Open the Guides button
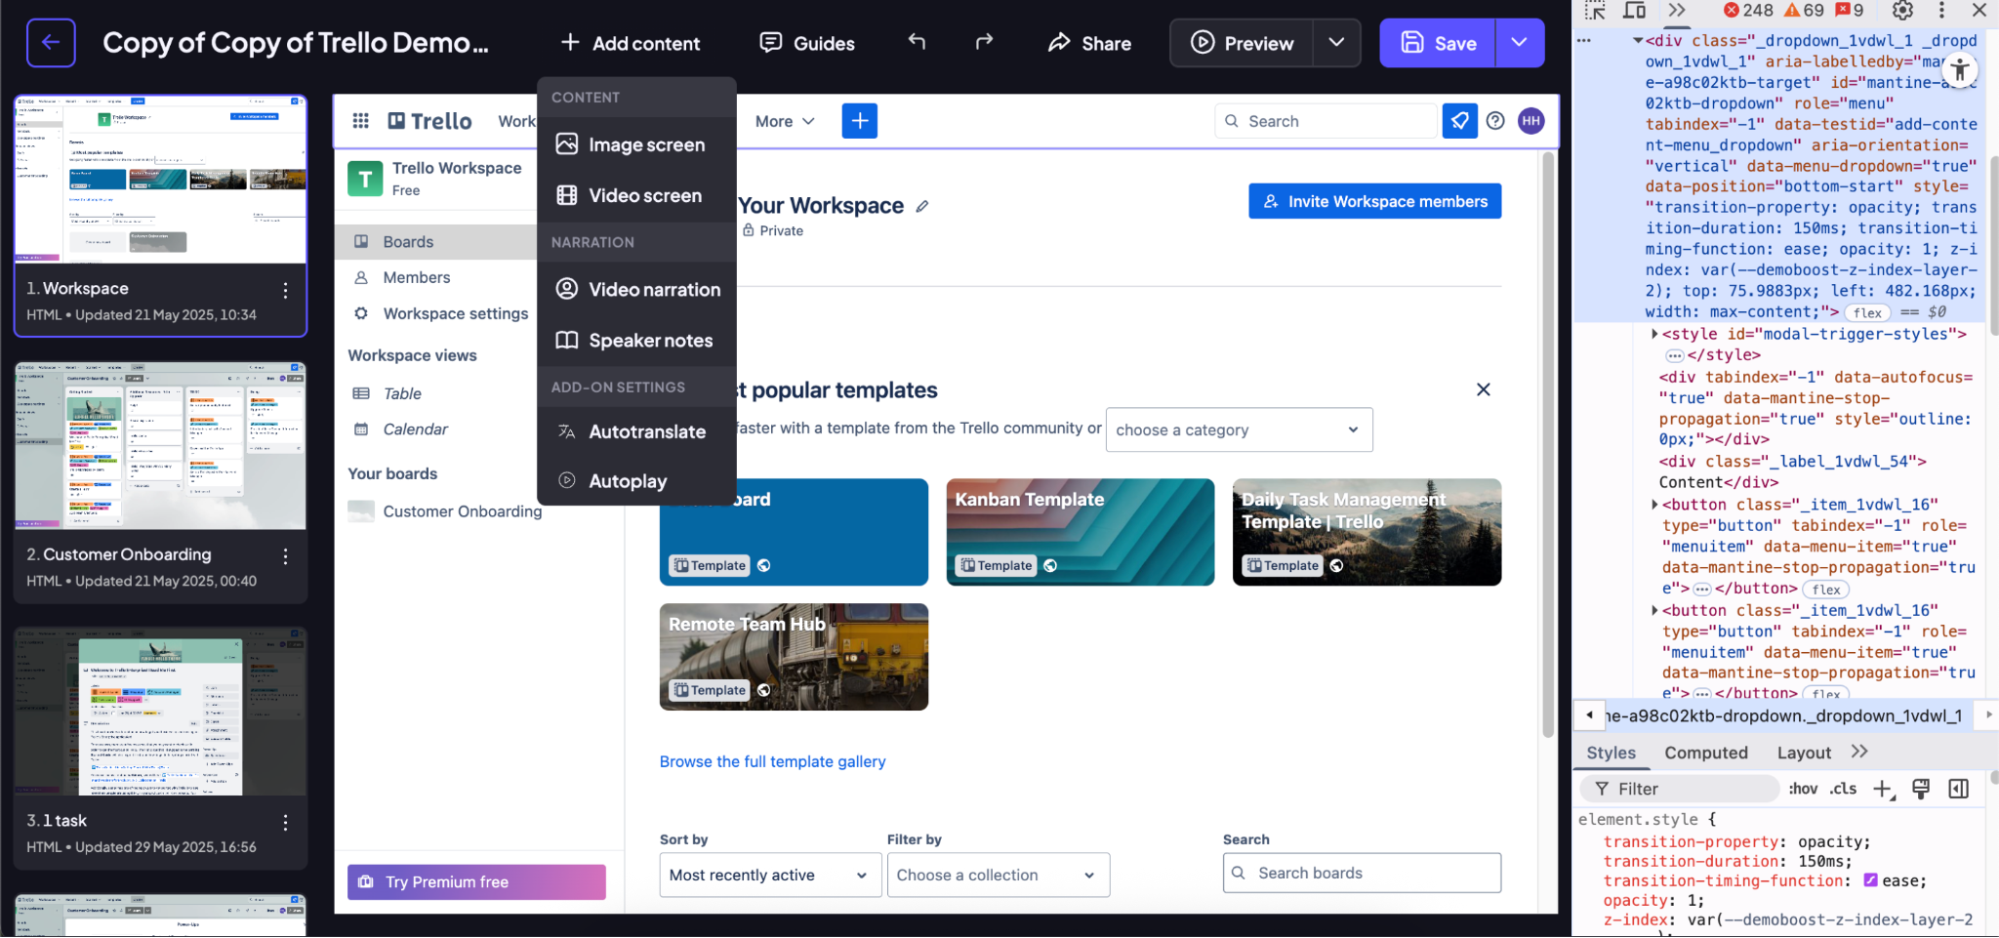Image resolution: width=1999 pixels, height=938 pixels. click(807, 43)
